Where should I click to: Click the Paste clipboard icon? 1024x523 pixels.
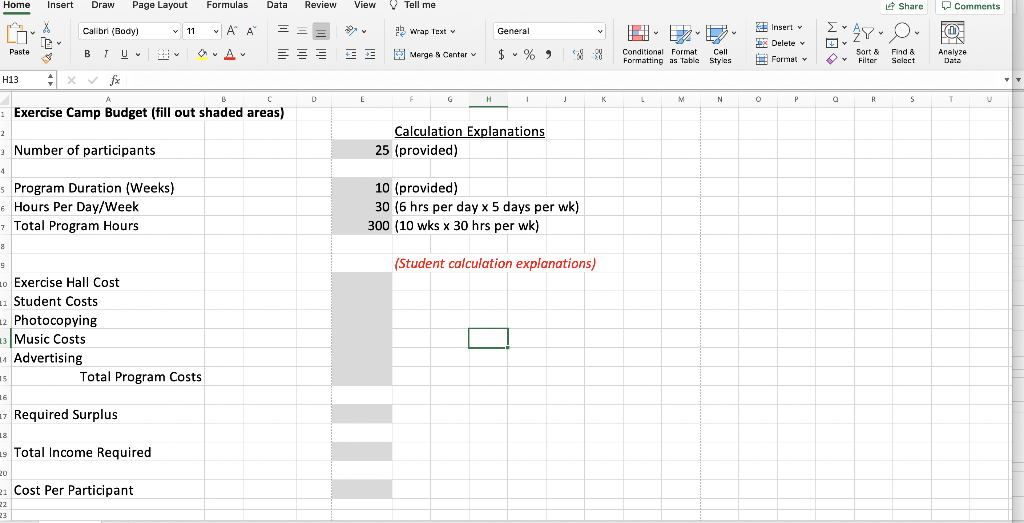coord(18,34)
